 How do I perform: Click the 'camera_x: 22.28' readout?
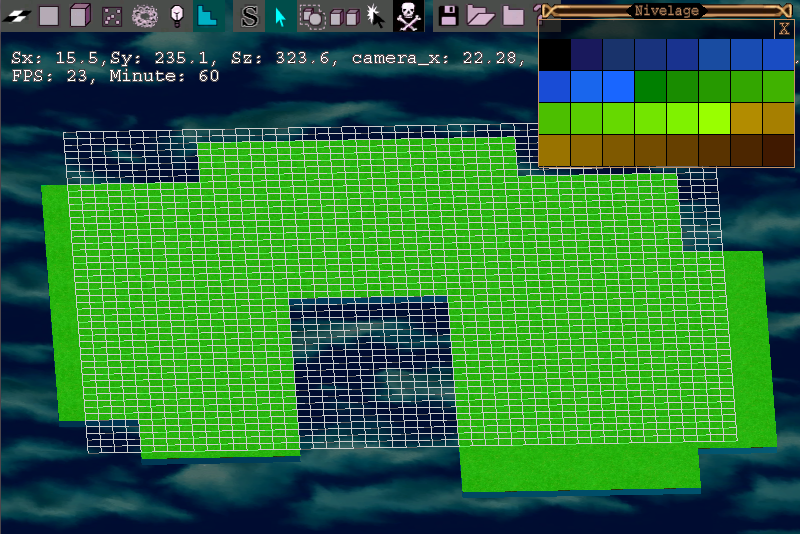point(434,58)
